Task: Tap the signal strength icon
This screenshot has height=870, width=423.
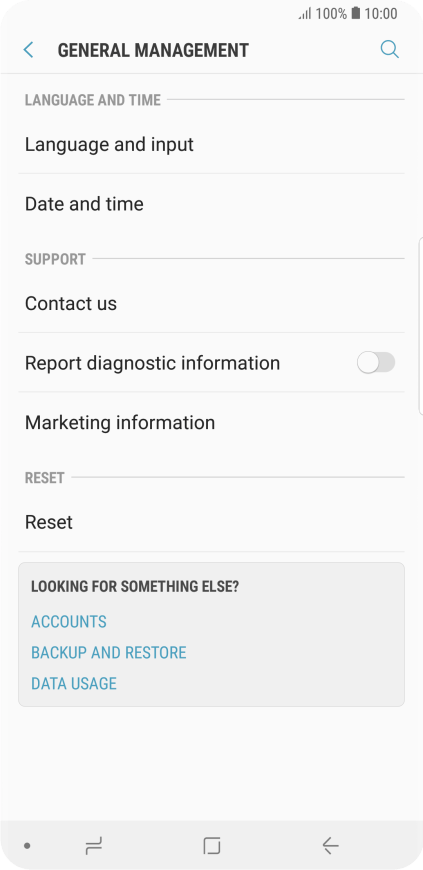Action: coord(305,14)
